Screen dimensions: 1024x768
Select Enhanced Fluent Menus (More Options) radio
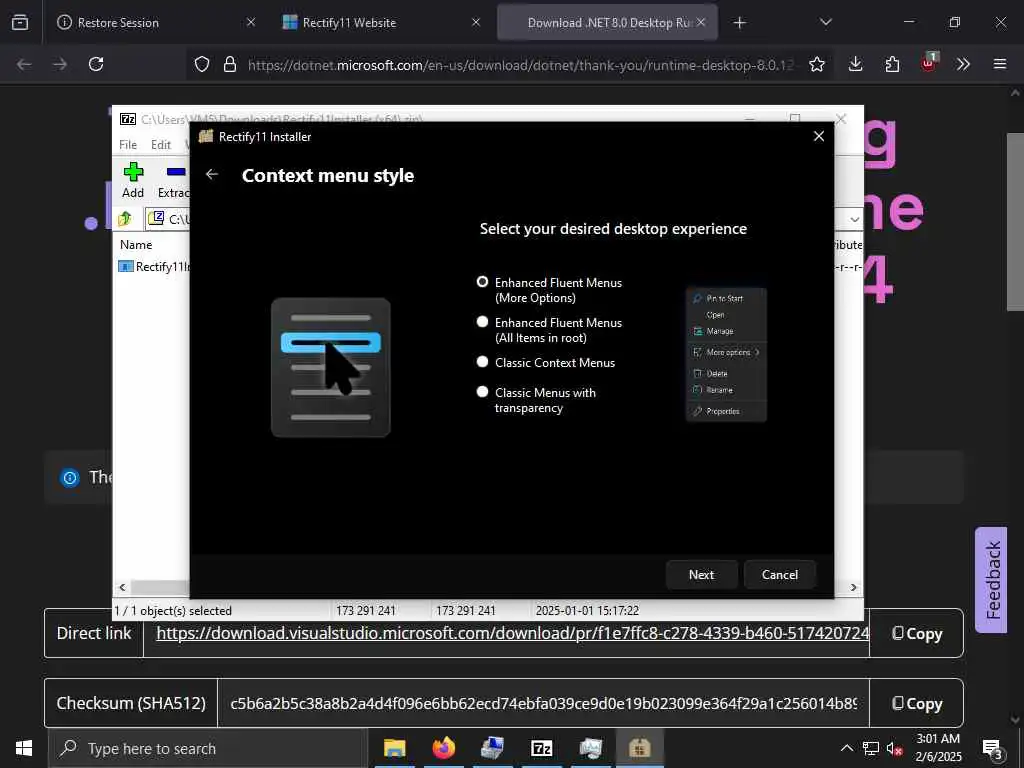[483, 282]
